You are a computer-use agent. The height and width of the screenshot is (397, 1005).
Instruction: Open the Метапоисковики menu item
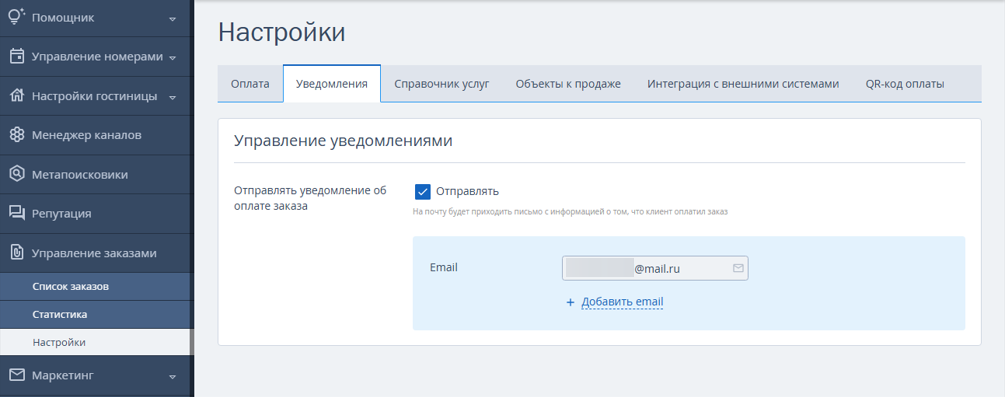(x=96, y=174)
